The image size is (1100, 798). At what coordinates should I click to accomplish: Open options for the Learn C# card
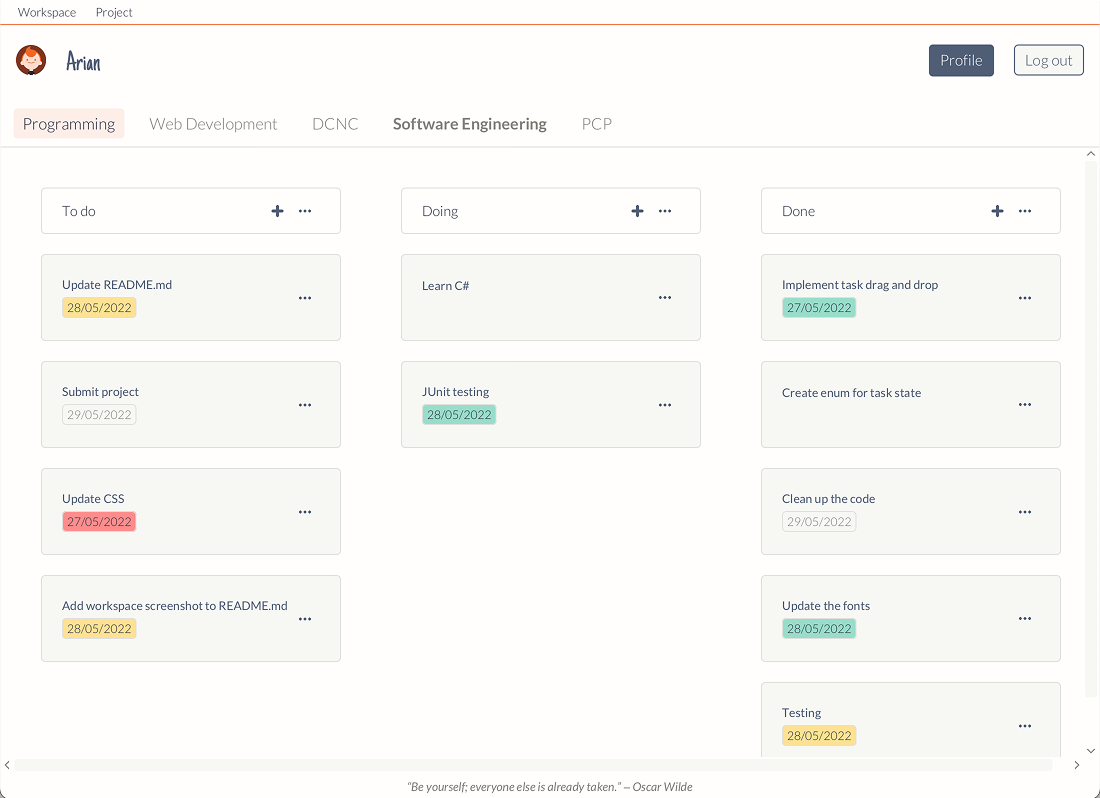[x=665, y=297]
